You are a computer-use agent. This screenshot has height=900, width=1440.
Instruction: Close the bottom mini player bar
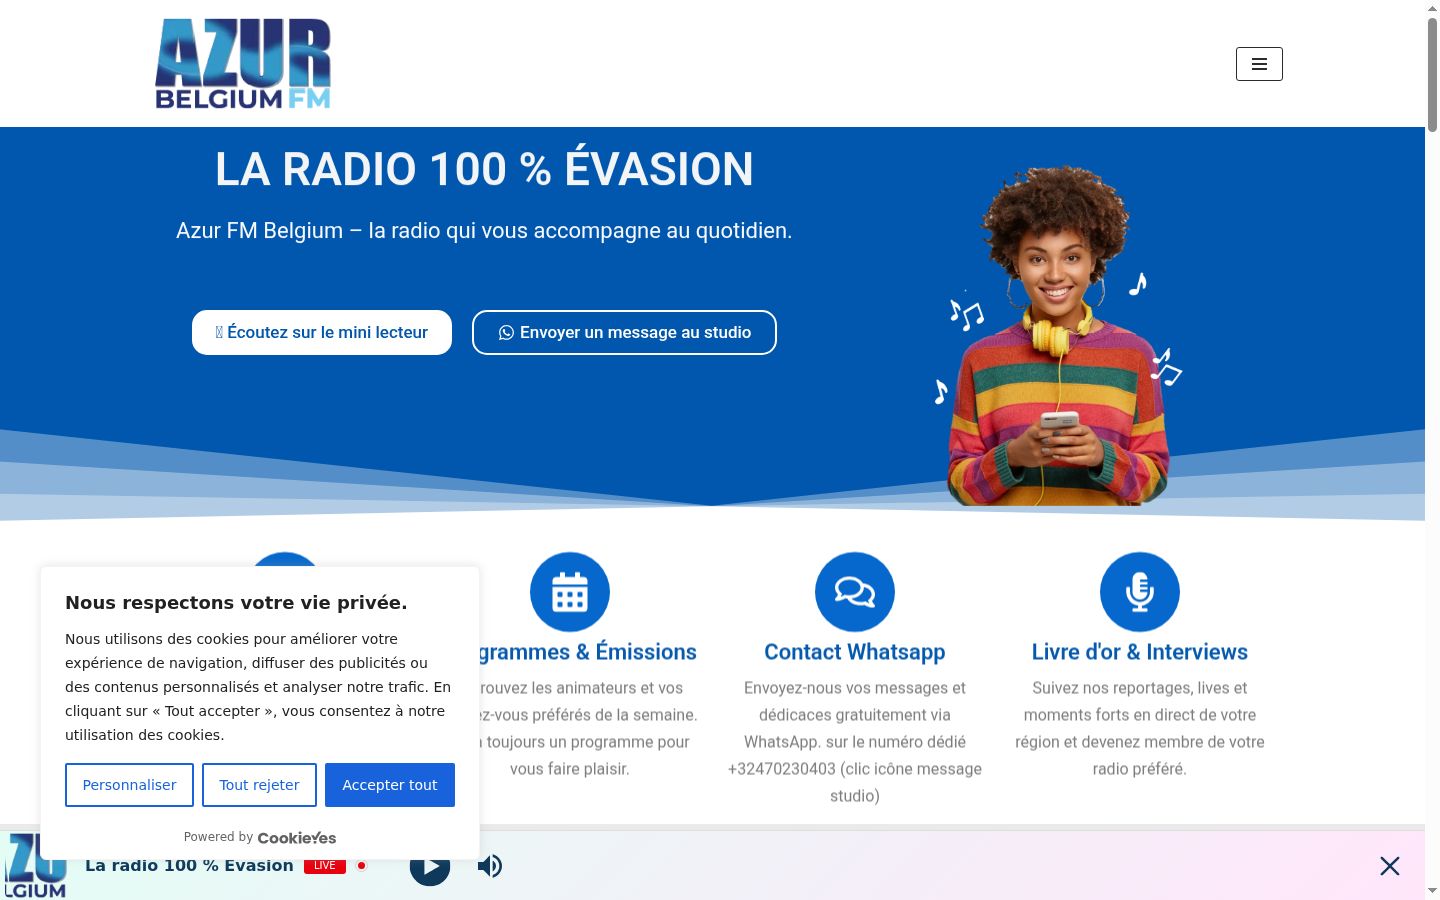point(1390,866)
